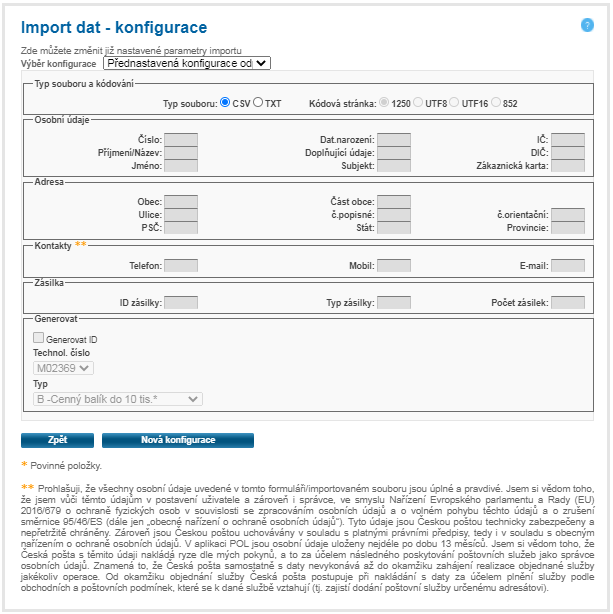Click the blue help question mark icon

[587, 25]
